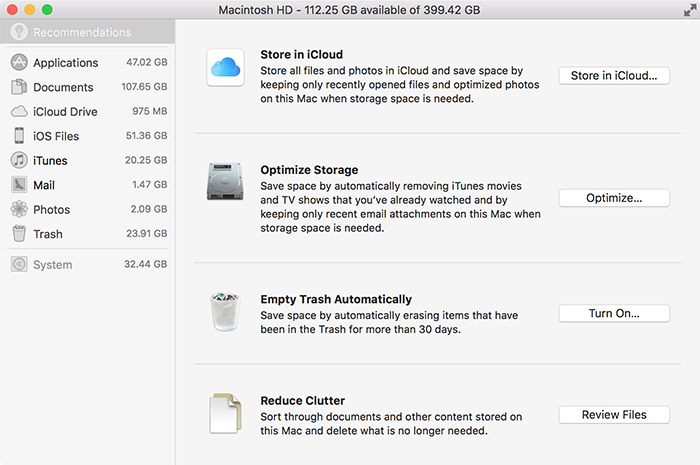Screen dimensions: 700x465
Task: Click the full trash can icon
Action: pyautogui.click(x=225, y=312)
